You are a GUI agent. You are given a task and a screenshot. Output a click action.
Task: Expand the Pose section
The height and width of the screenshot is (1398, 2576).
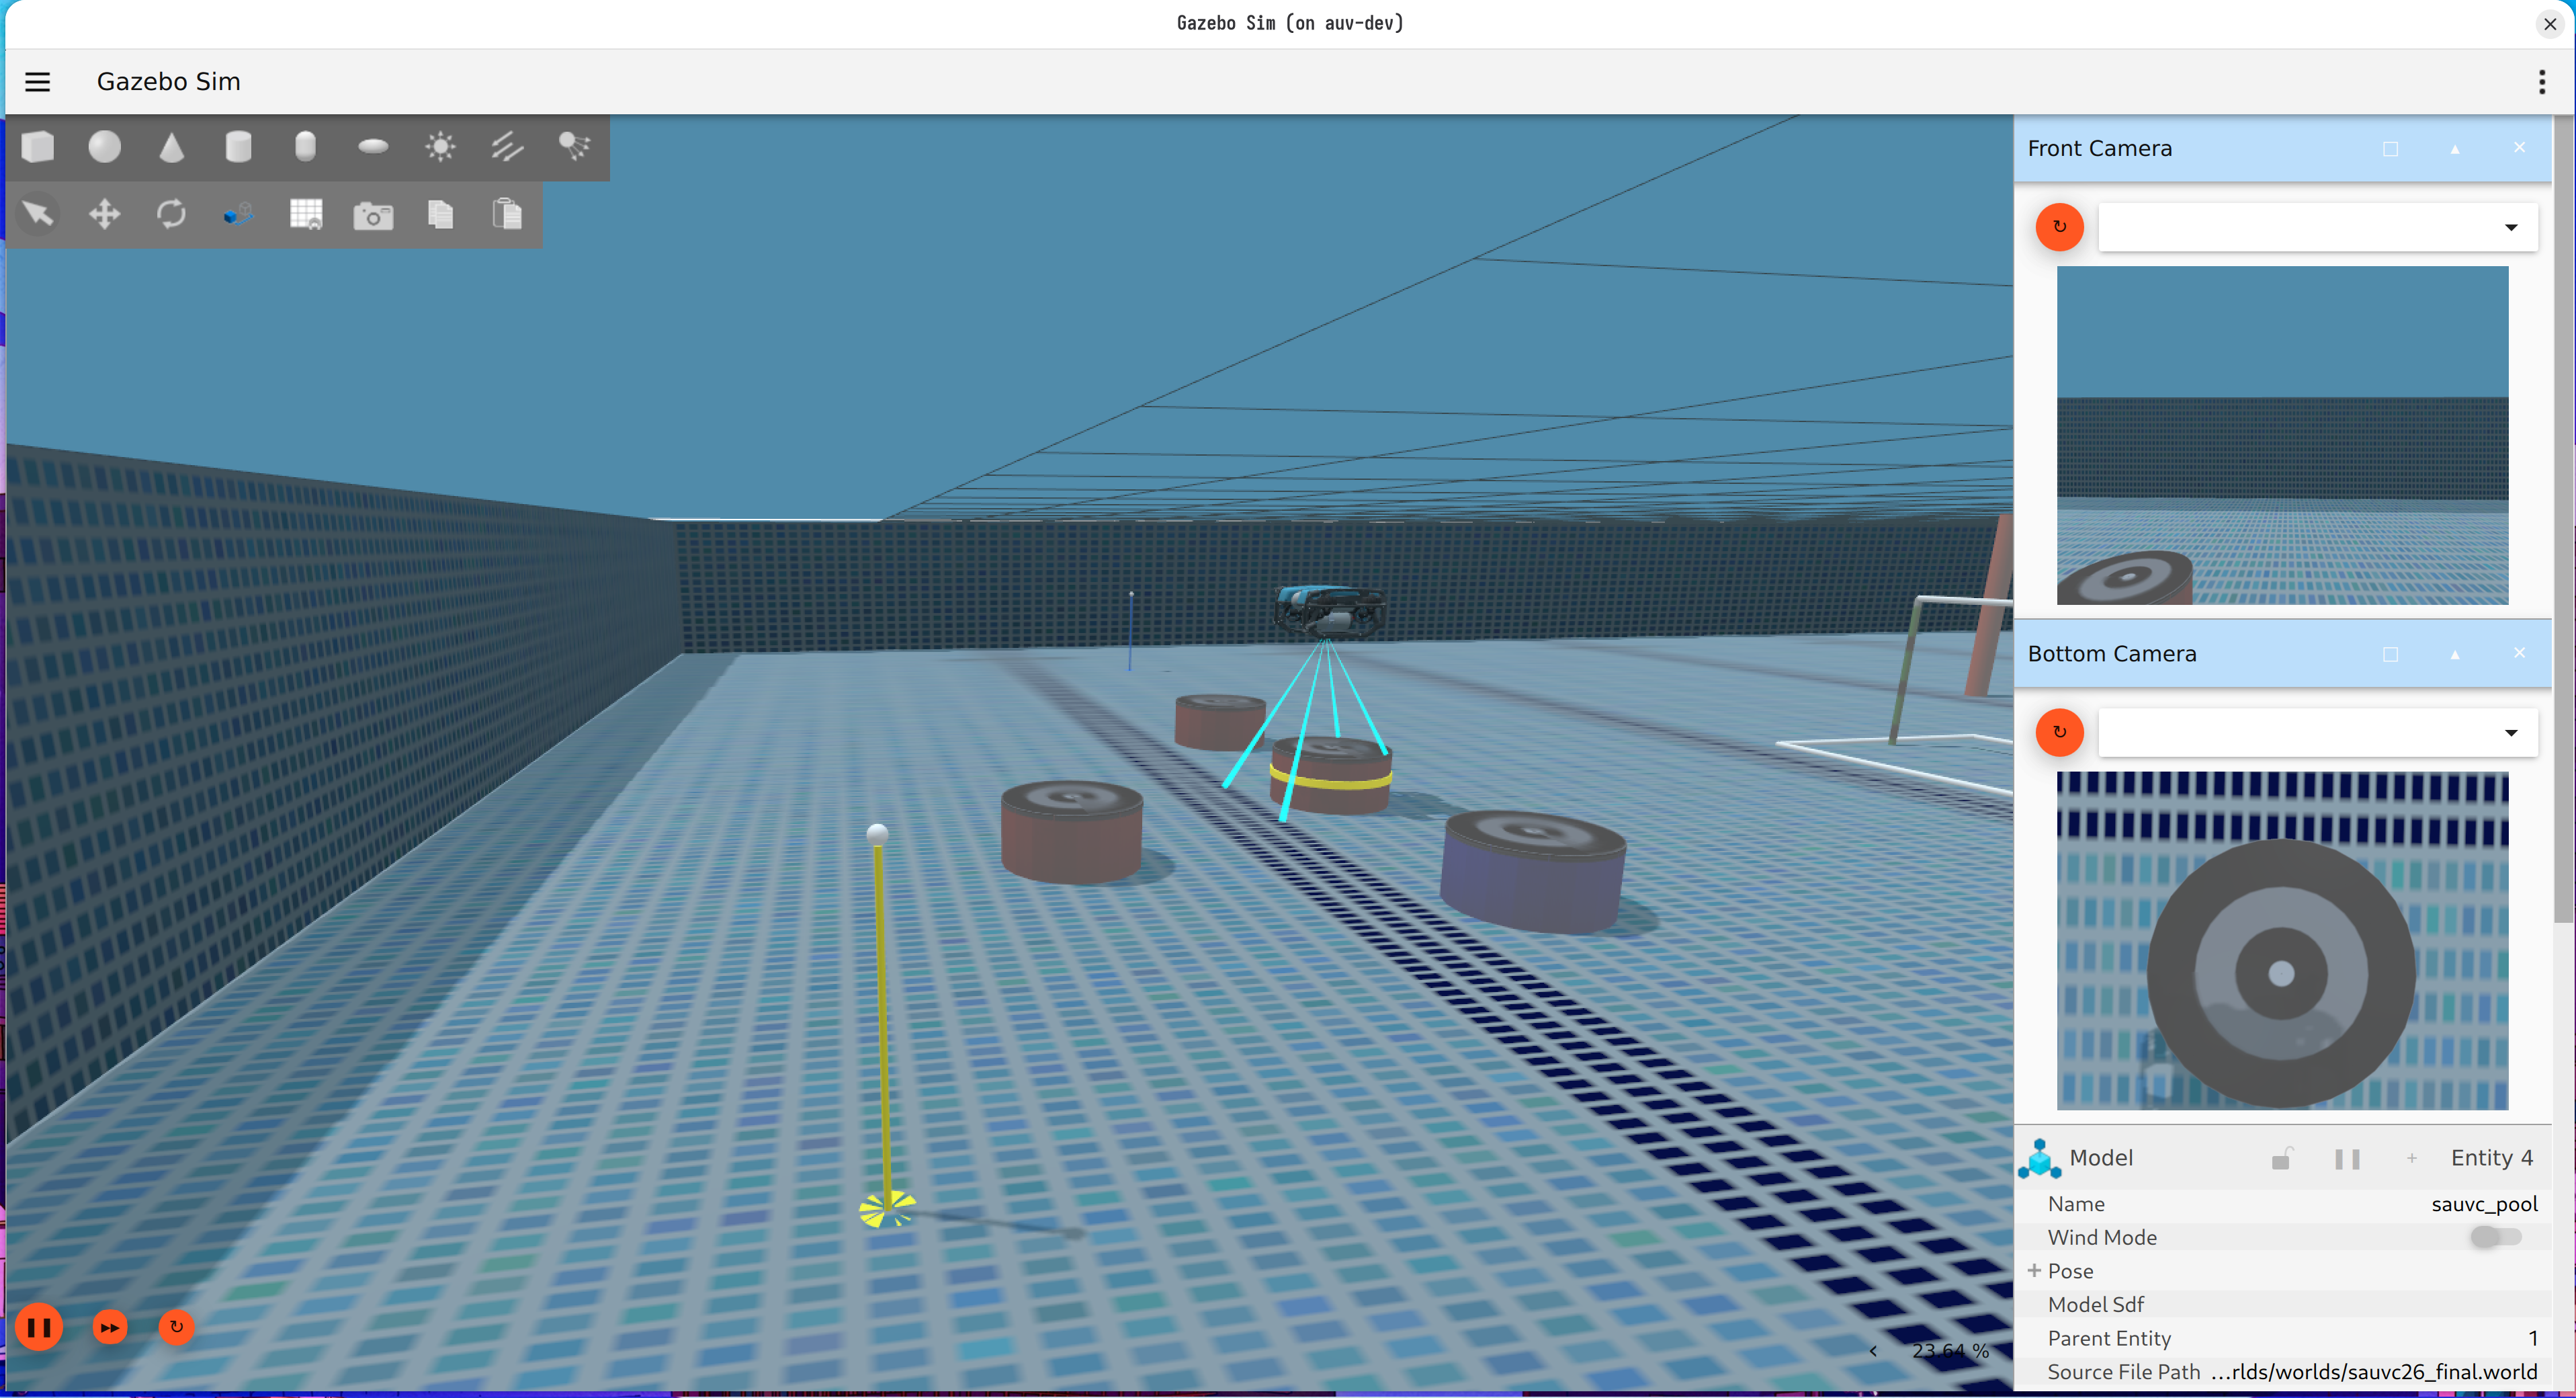click(2034, 1270)
